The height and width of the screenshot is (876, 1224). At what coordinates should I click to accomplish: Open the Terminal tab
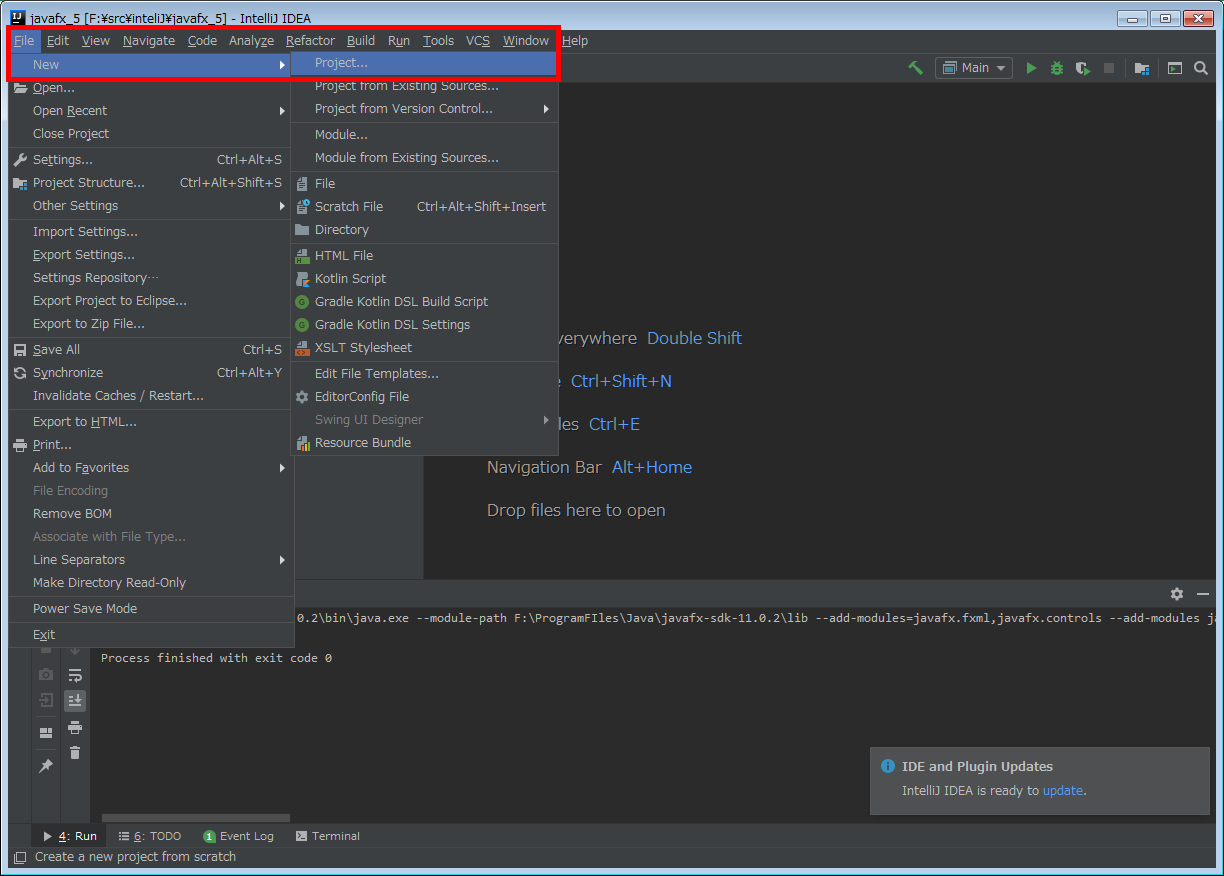(328, 836)
